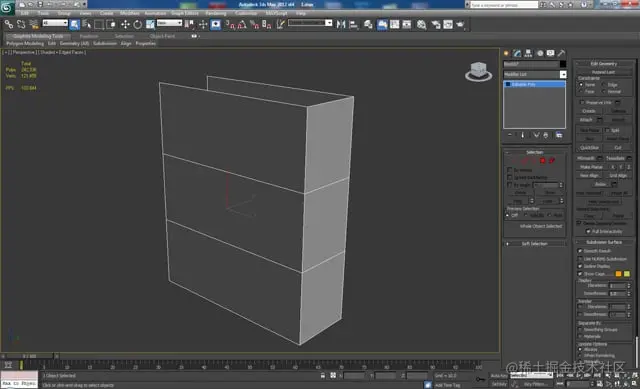Viewport: 640px width, 389px height.
Task: Open the Rendered Frame Window icon
Action: 448,24
